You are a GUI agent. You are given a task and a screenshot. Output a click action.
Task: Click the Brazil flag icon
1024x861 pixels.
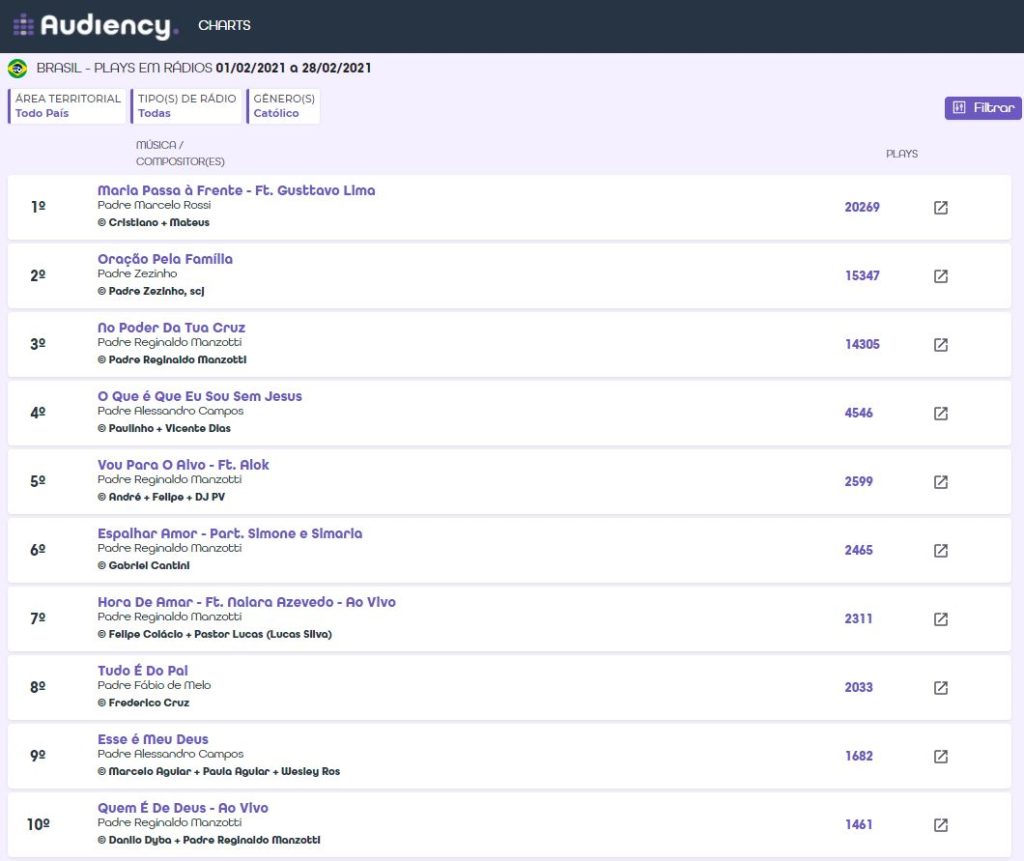coord(17,69)
